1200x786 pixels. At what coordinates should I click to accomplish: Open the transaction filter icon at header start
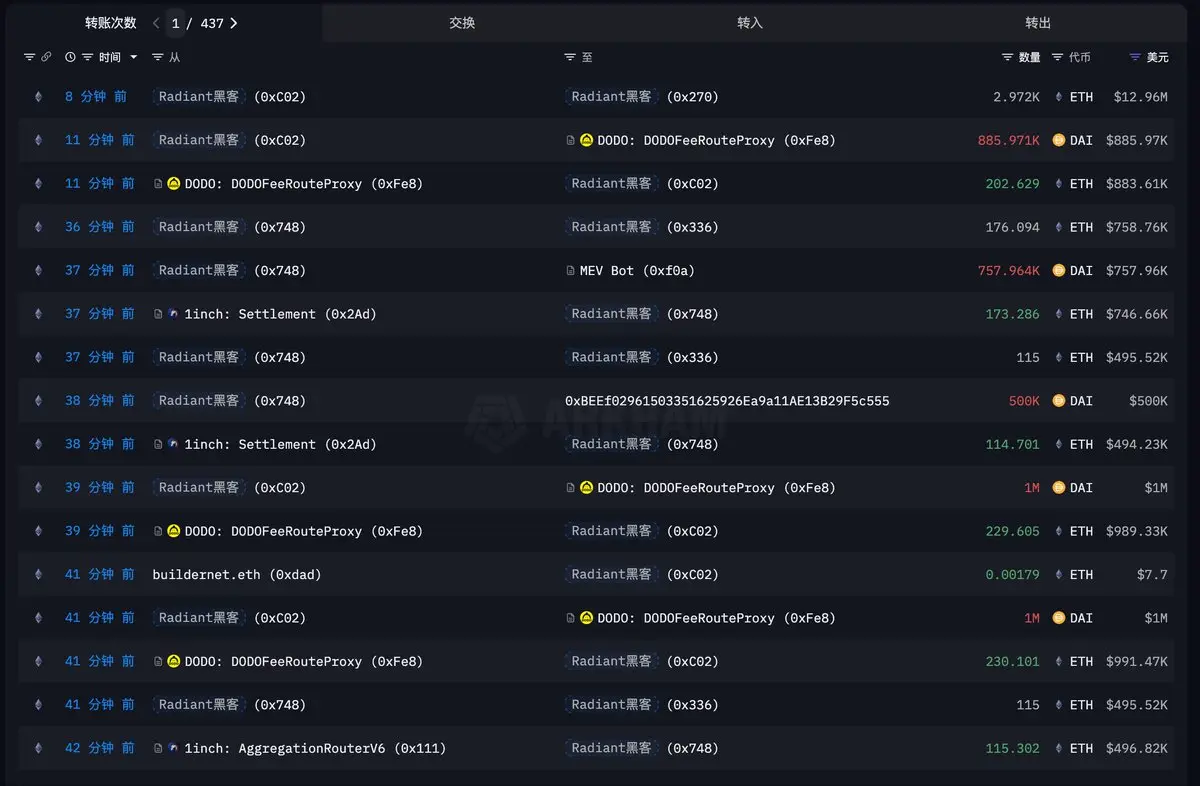tap(29, 58)
